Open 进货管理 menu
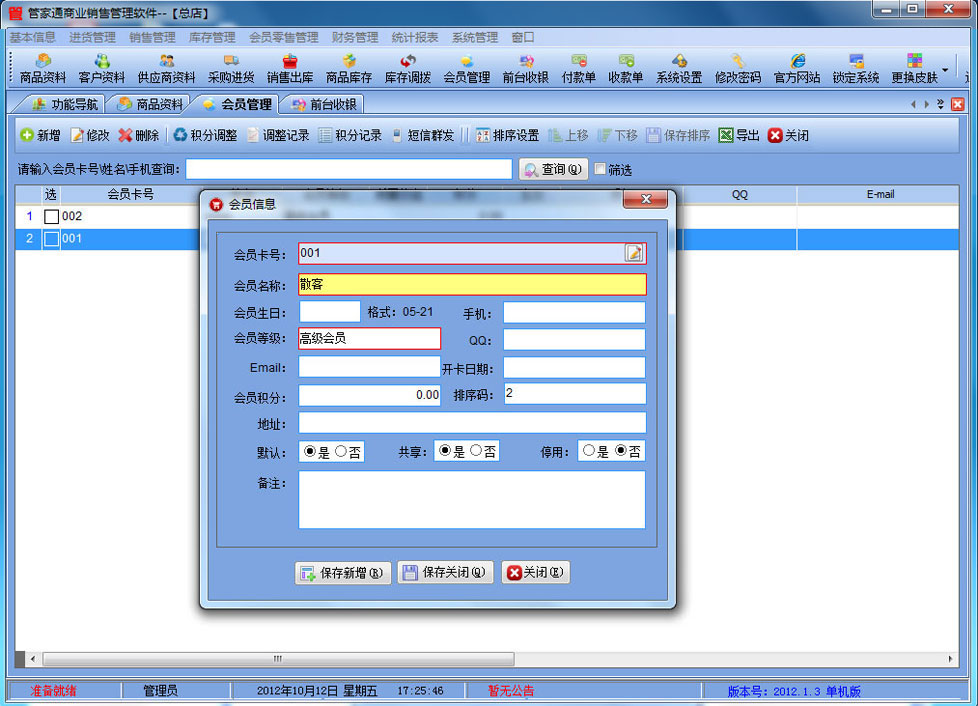 pos(92,37)
